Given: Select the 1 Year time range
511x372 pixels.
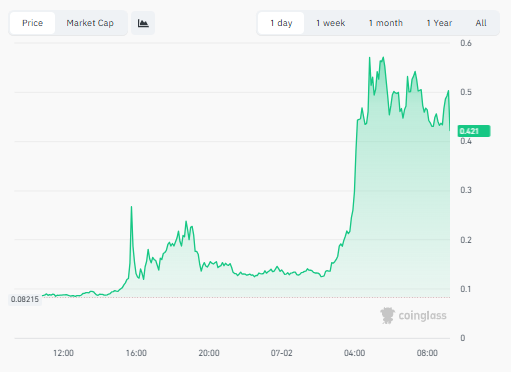Looking at the screenshot, I should tap(439, 23).
